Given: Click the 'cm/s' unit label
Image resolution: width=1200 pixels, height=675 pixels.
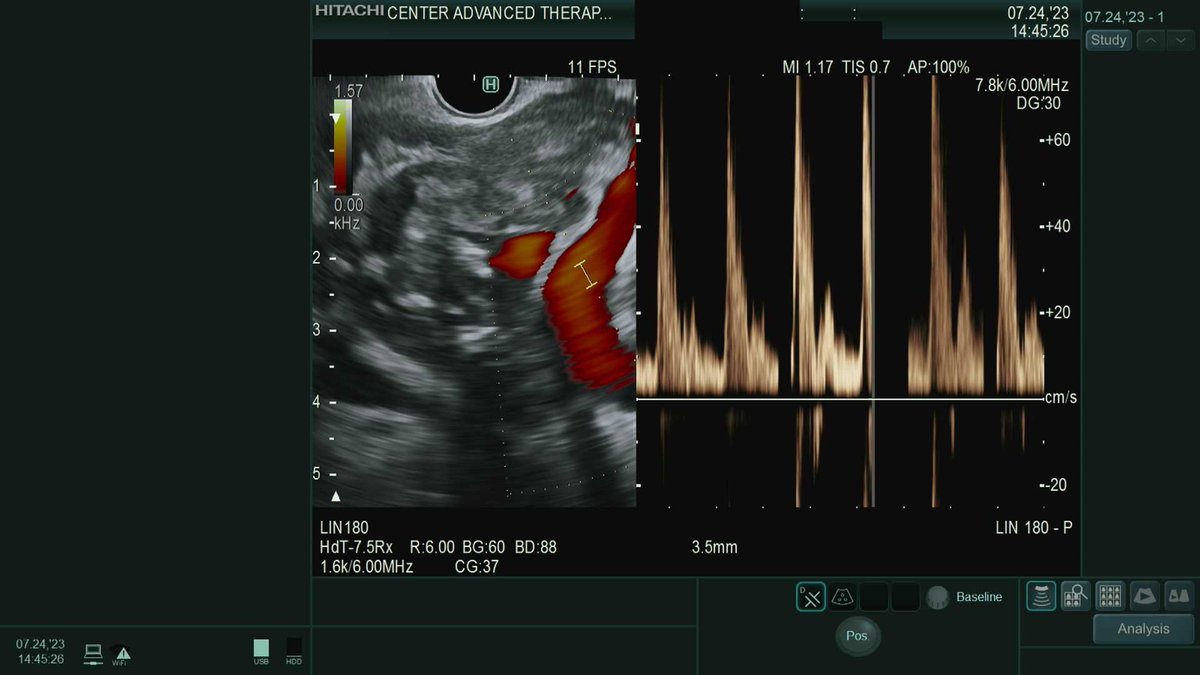Looking at the screenshot, I should 1061,398.
